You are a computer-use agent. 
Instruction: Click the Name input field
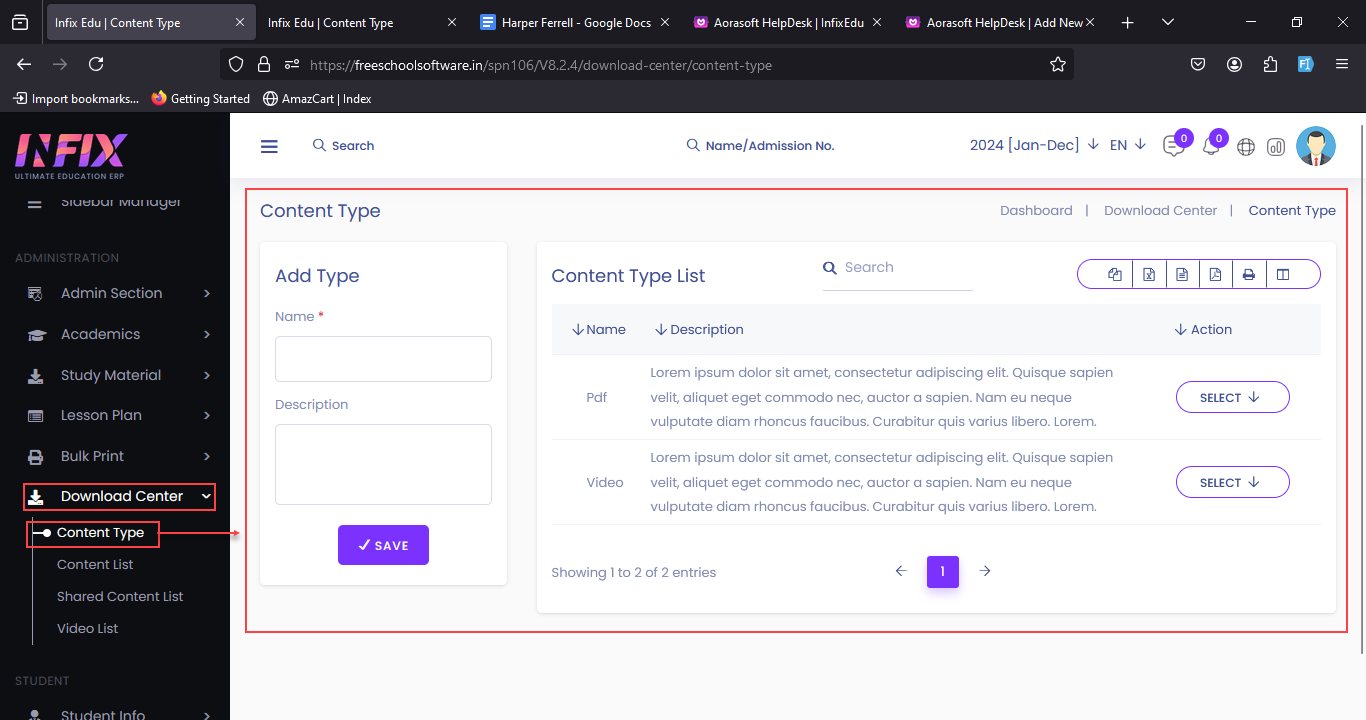383,359
